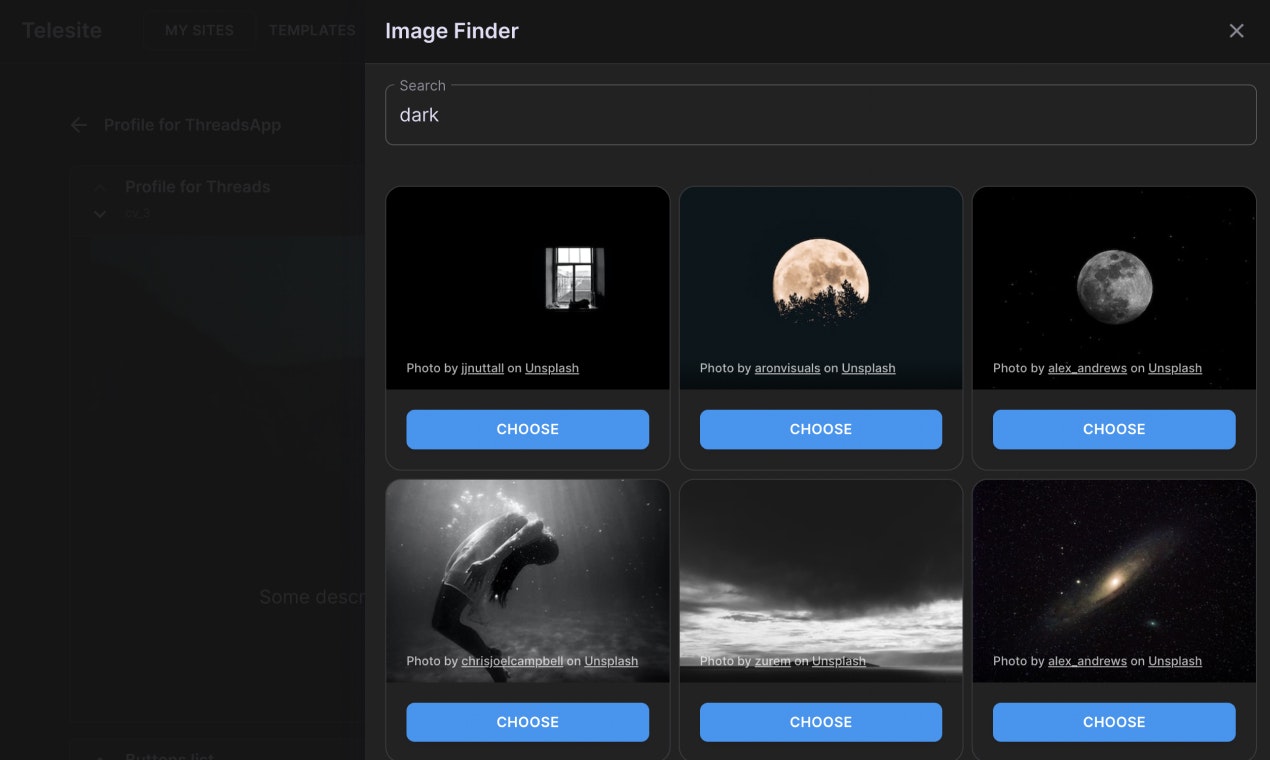The image size is (1270, 760).
Task: Select the 'Profile for Threads' block title
Action: [197, 187]
